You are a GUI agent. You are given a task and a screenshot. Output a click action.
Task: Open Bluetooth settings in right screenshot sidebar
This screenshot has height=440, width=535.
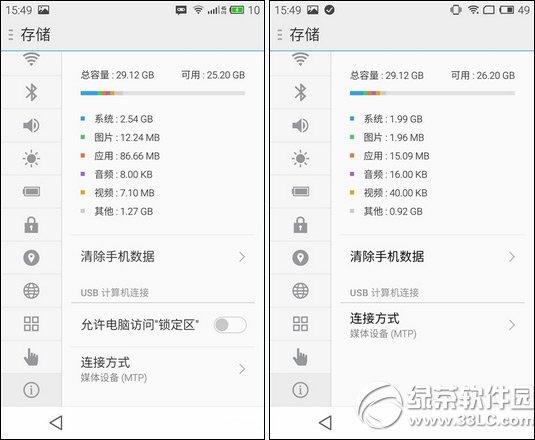pos(300,92)
